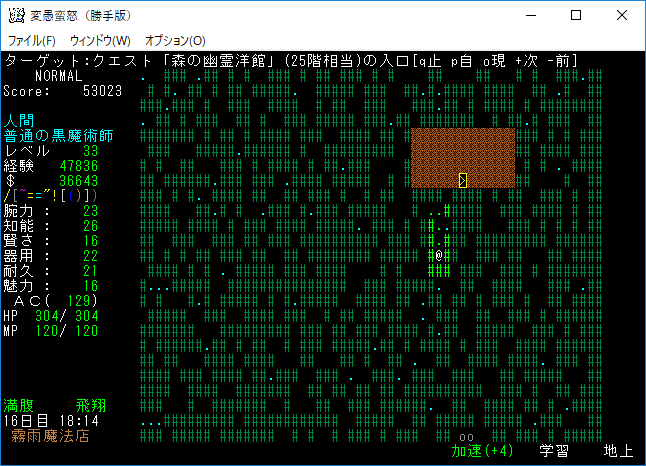Click the small 'oo' symbols at map bottom
Viewport: 646px width, 466px height.
466,437
